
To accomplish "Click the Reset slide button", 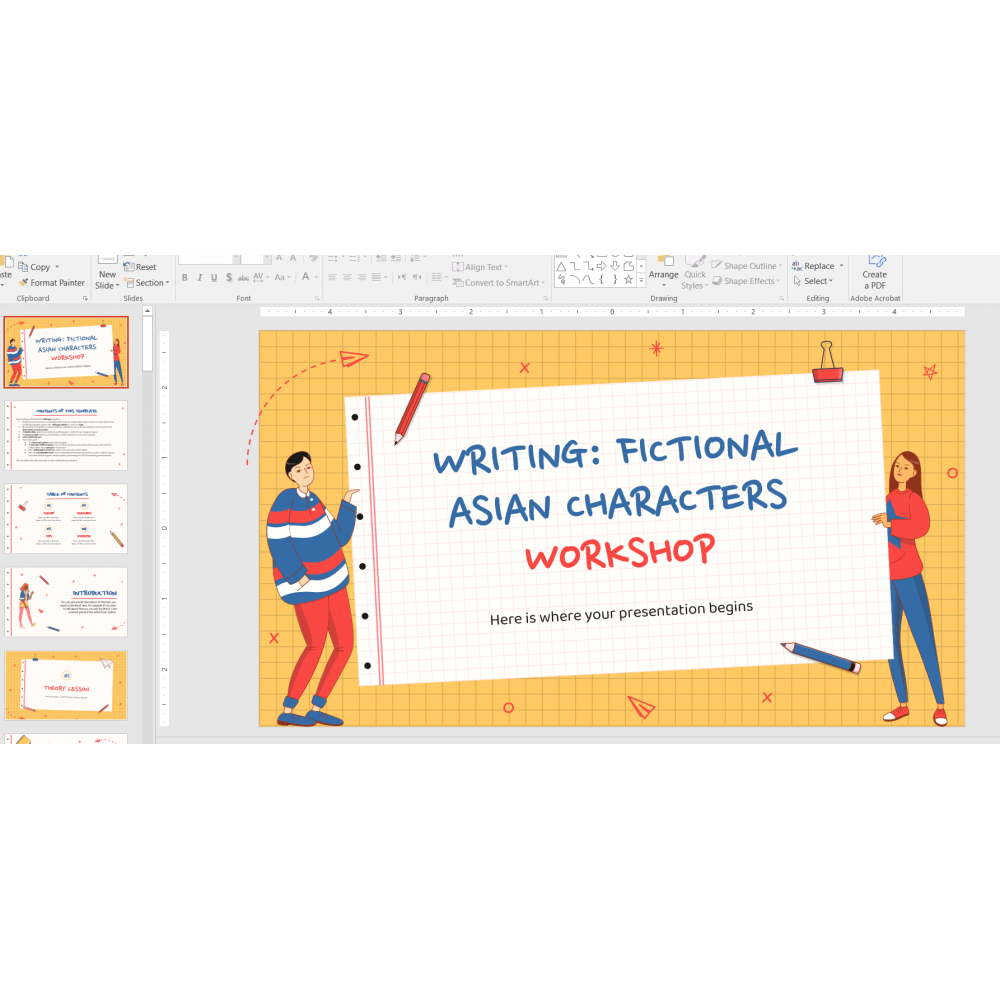I will tap(140, 267).
